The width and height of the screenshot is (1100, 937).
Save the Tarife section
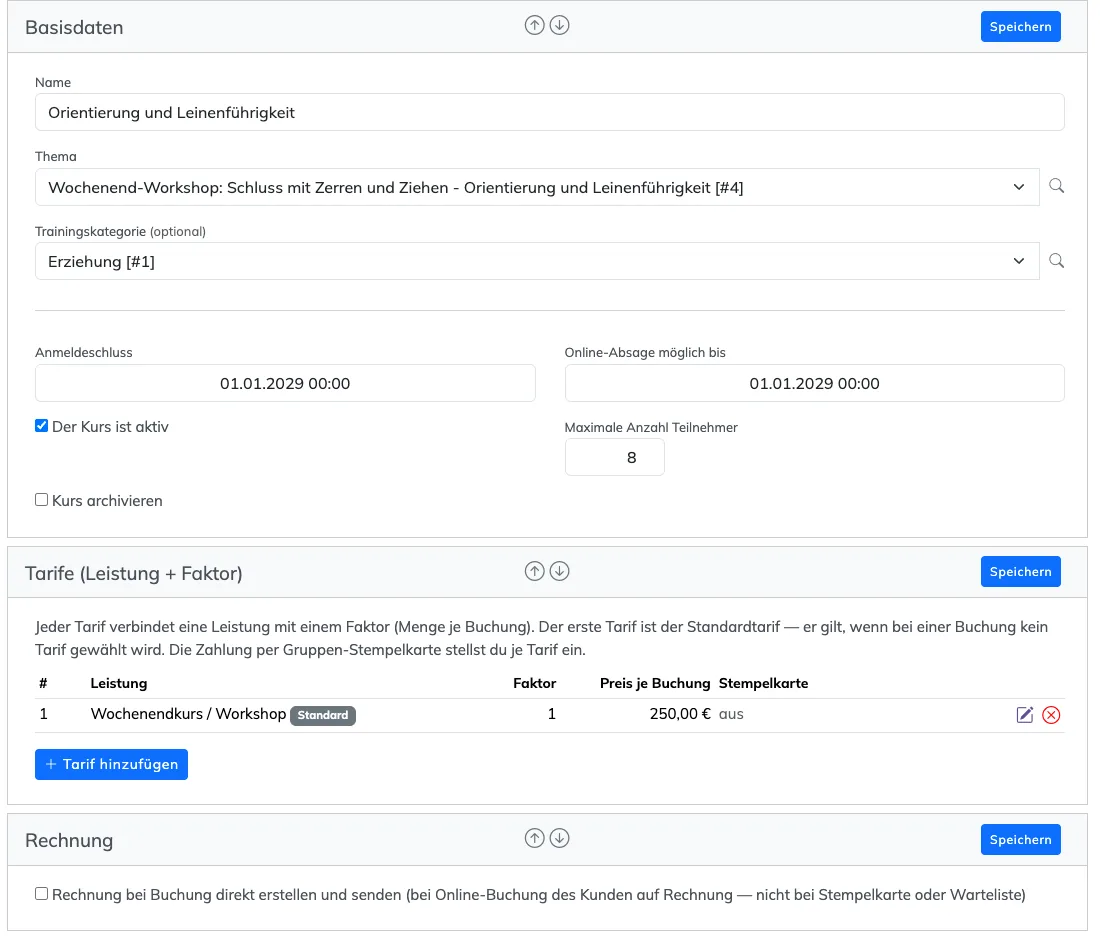(x=1020, y=572)
